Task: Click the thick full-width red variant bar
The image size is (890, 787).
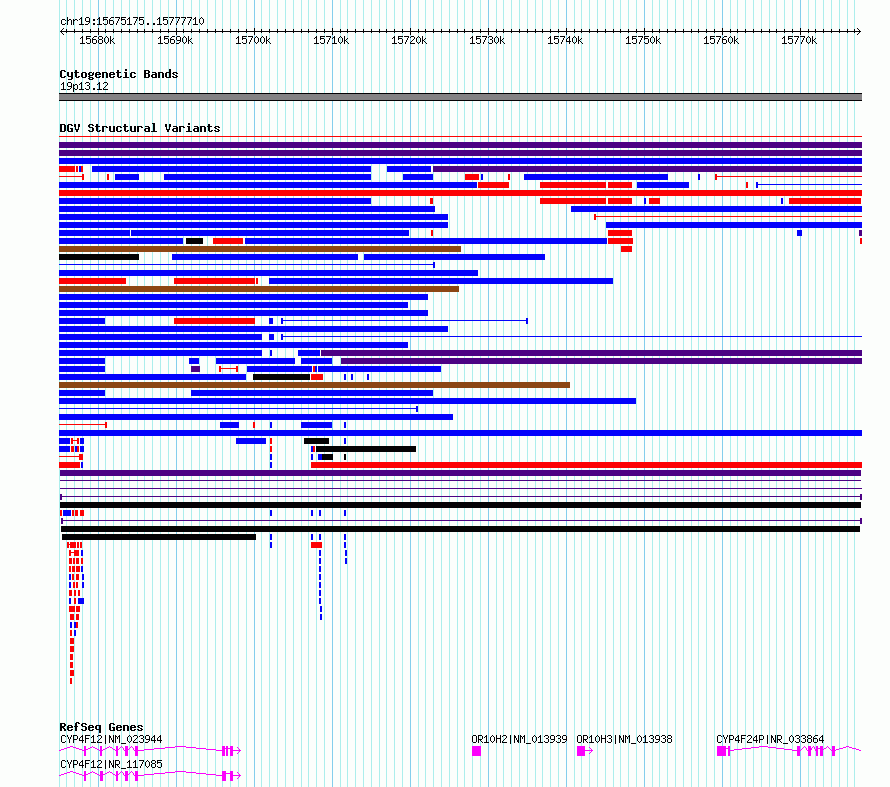Action: click(x=460, y=193)
